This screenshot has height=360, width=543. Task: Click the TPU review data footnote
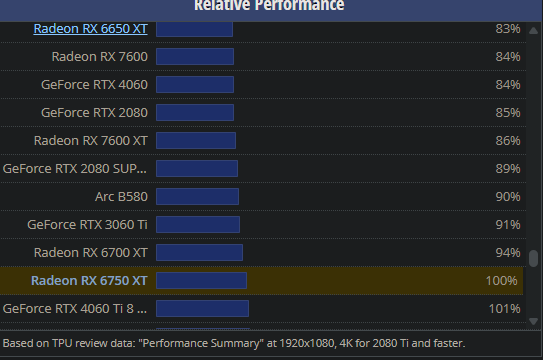click(x=234, y=343)
